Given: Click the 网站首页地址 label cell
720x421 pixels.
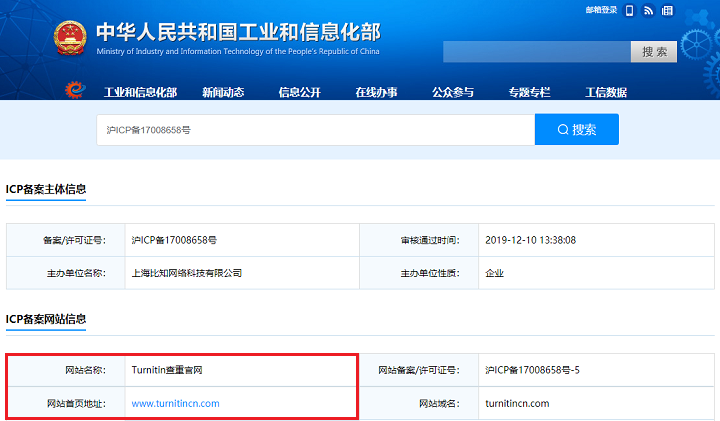Looking at the screenshot, I should pos(66,404).
